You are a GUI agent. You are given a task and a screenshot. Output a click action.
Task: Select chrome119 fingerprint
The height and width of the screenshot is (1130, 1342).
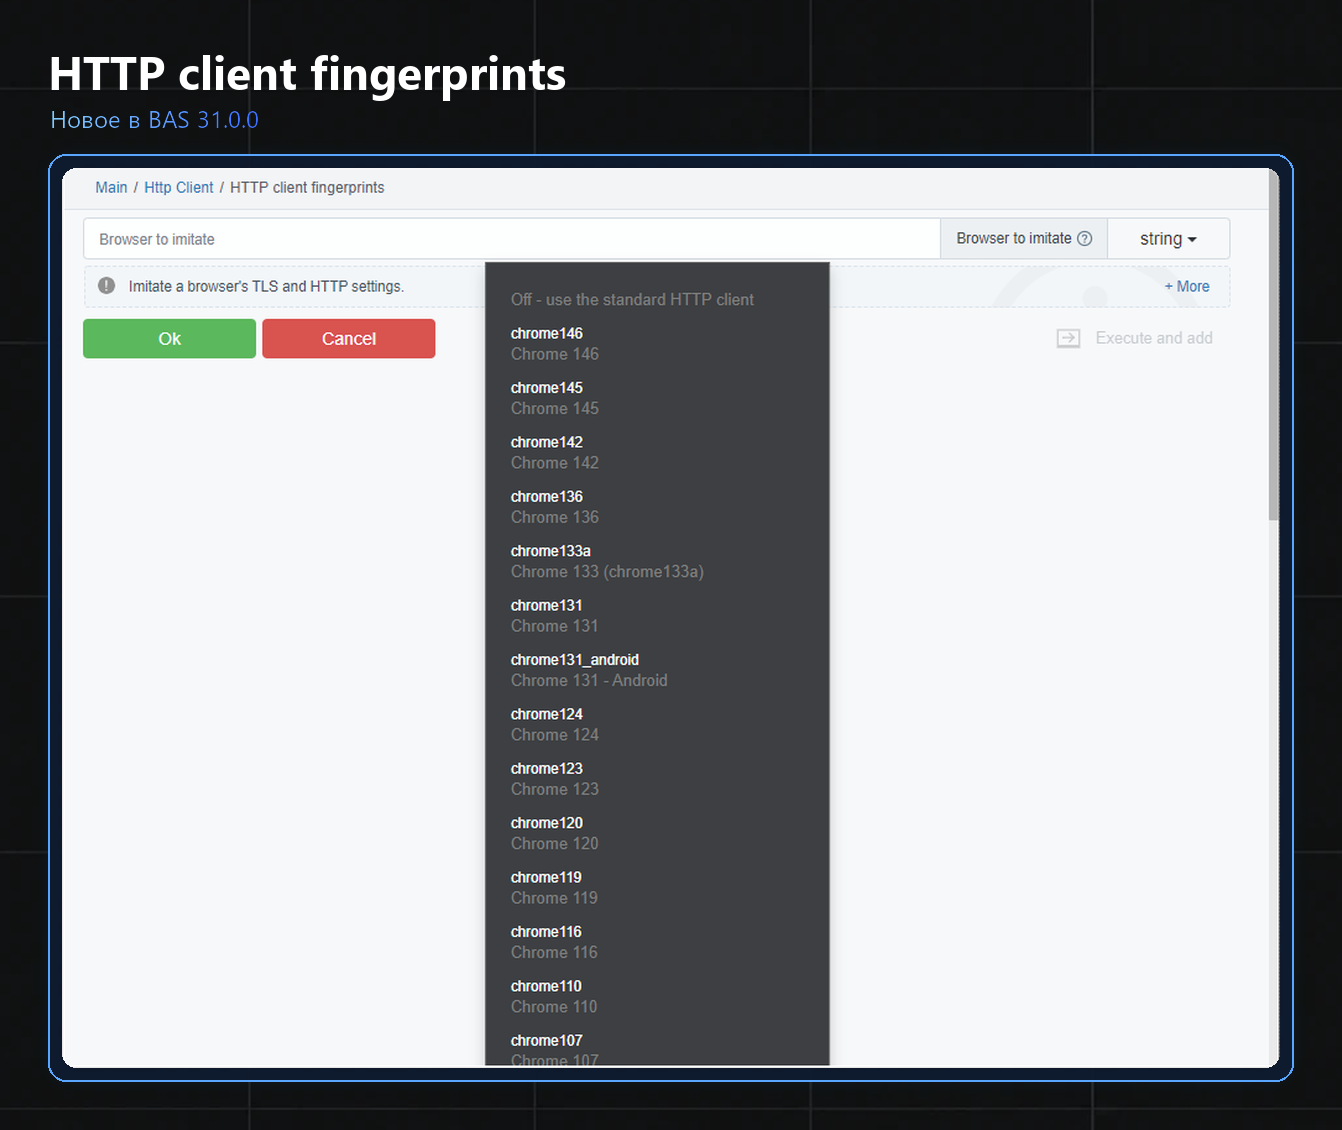657,887
